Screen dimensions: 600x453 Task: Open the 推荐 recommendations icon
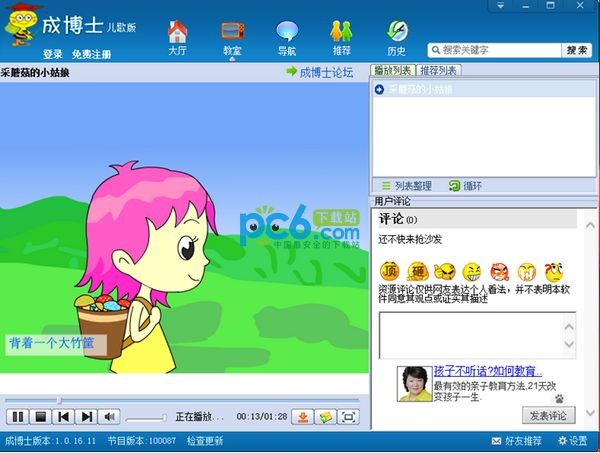pos(341,38)
